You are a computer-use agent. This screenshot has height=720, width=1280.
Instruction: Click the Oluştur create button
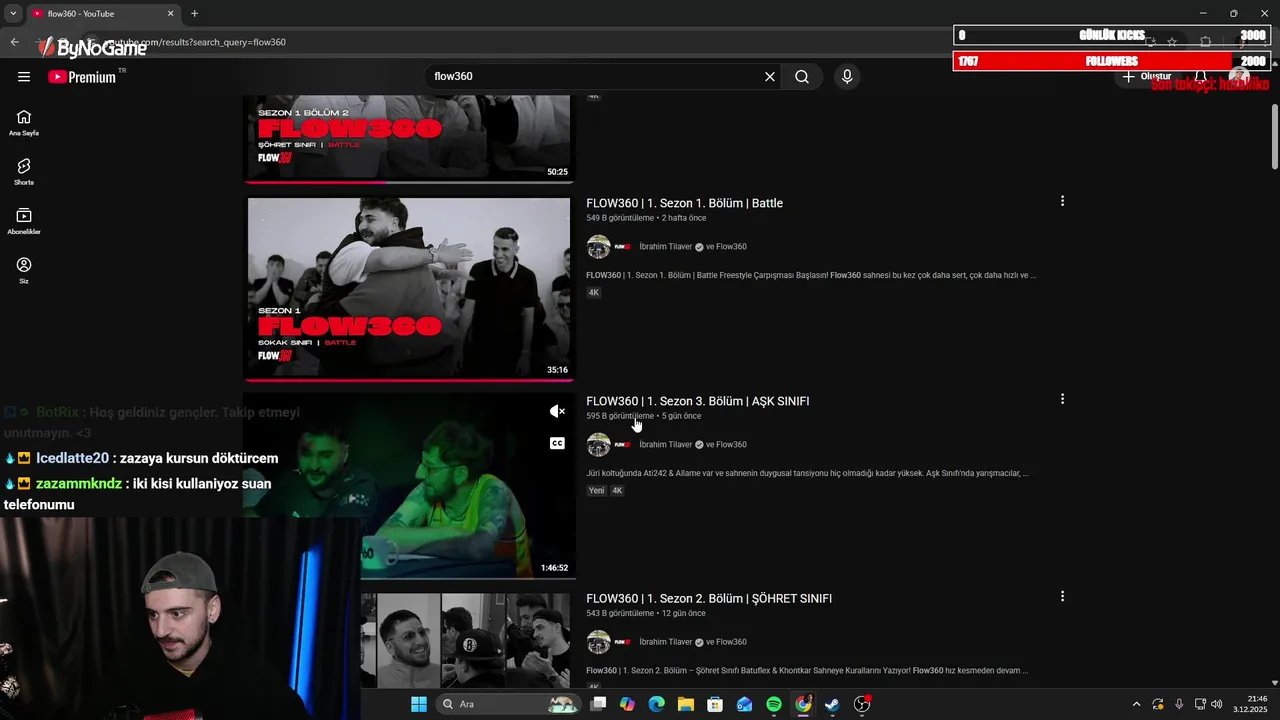click(x=1146, y=77)
